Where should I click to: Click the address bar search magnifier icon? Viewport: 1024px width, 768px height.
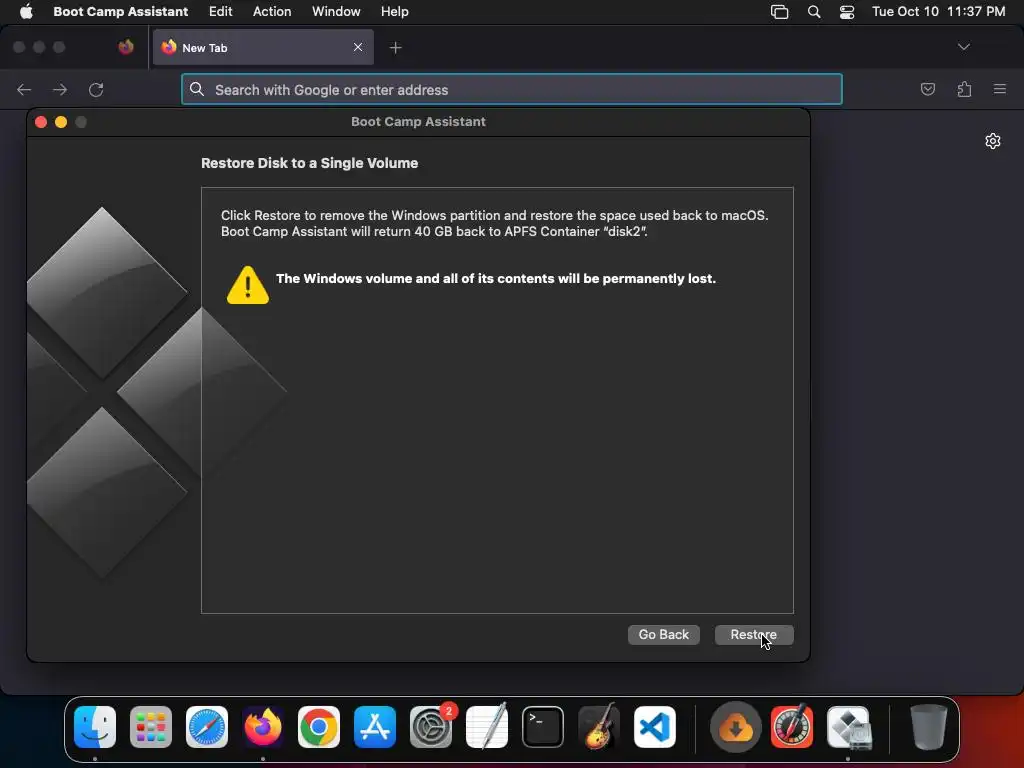[x=197, y=89]
